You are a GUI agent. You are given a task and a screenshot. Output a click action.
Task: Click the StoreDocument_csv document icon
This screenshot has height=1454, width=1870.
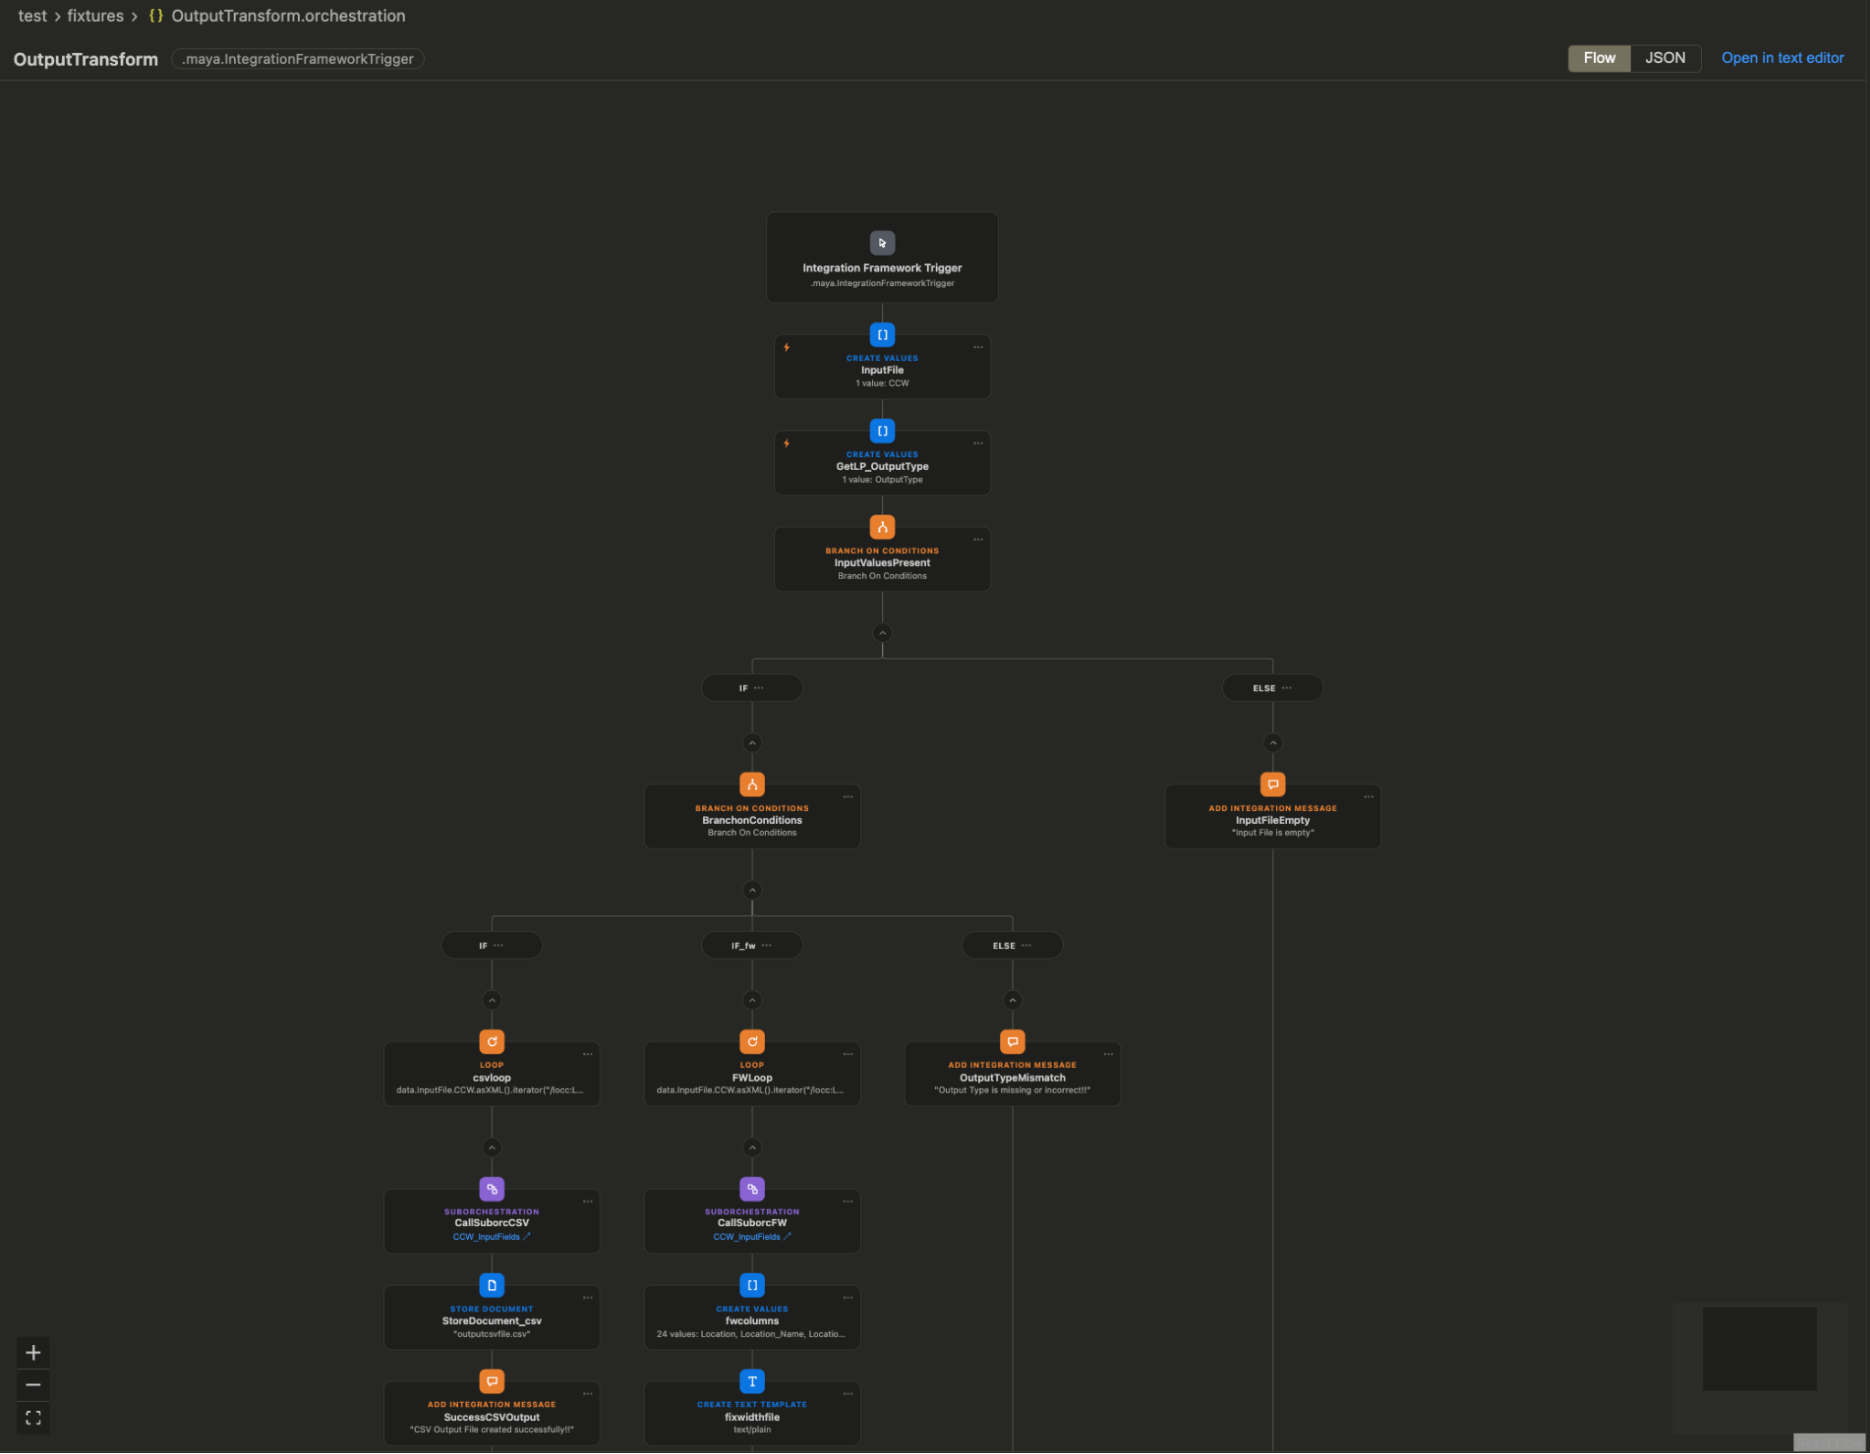point(492,1285)
